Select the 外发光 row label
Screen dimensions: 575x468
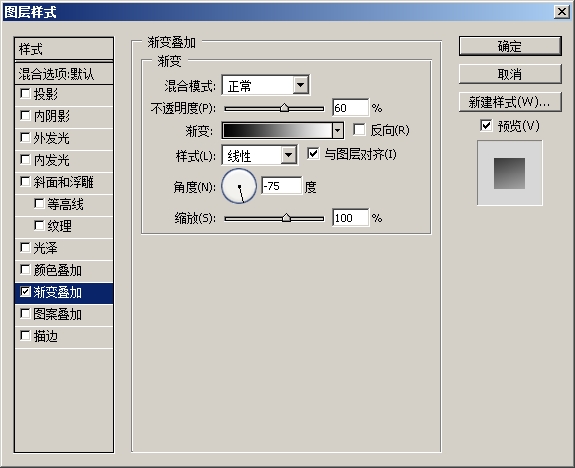(x=52, y=138)
